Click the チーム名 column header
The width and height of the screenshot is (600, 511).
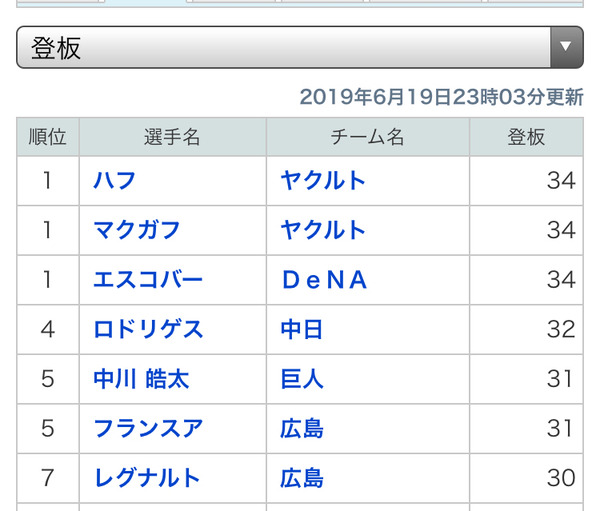click(368, 137)
